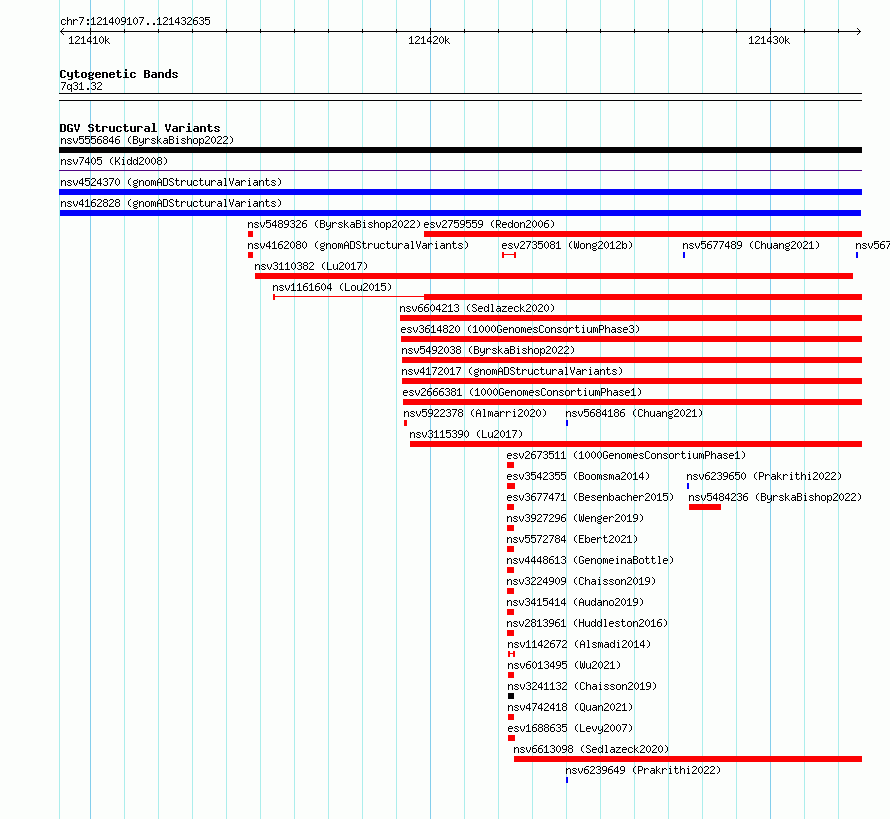Screen dimensions: 890x819
Task: Select the thin line of nsv1161604 variant
Action: (x=349, y=297)
